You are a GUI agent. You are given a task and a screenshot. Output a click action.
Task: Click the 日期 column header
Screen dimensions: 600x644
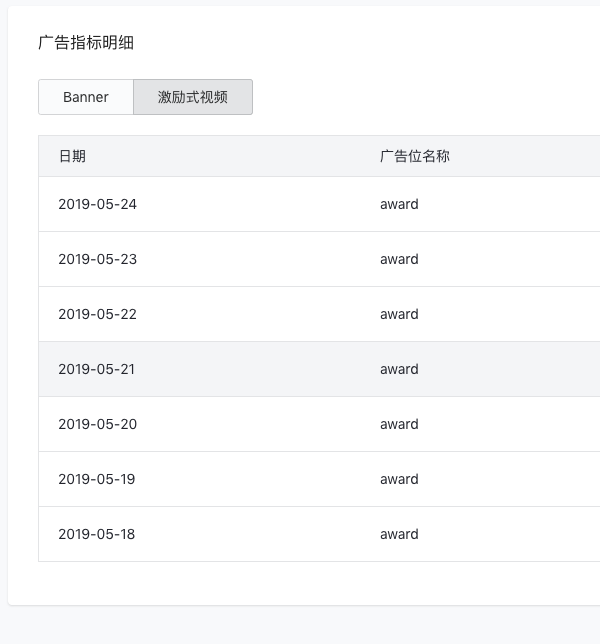coord(72,156)
